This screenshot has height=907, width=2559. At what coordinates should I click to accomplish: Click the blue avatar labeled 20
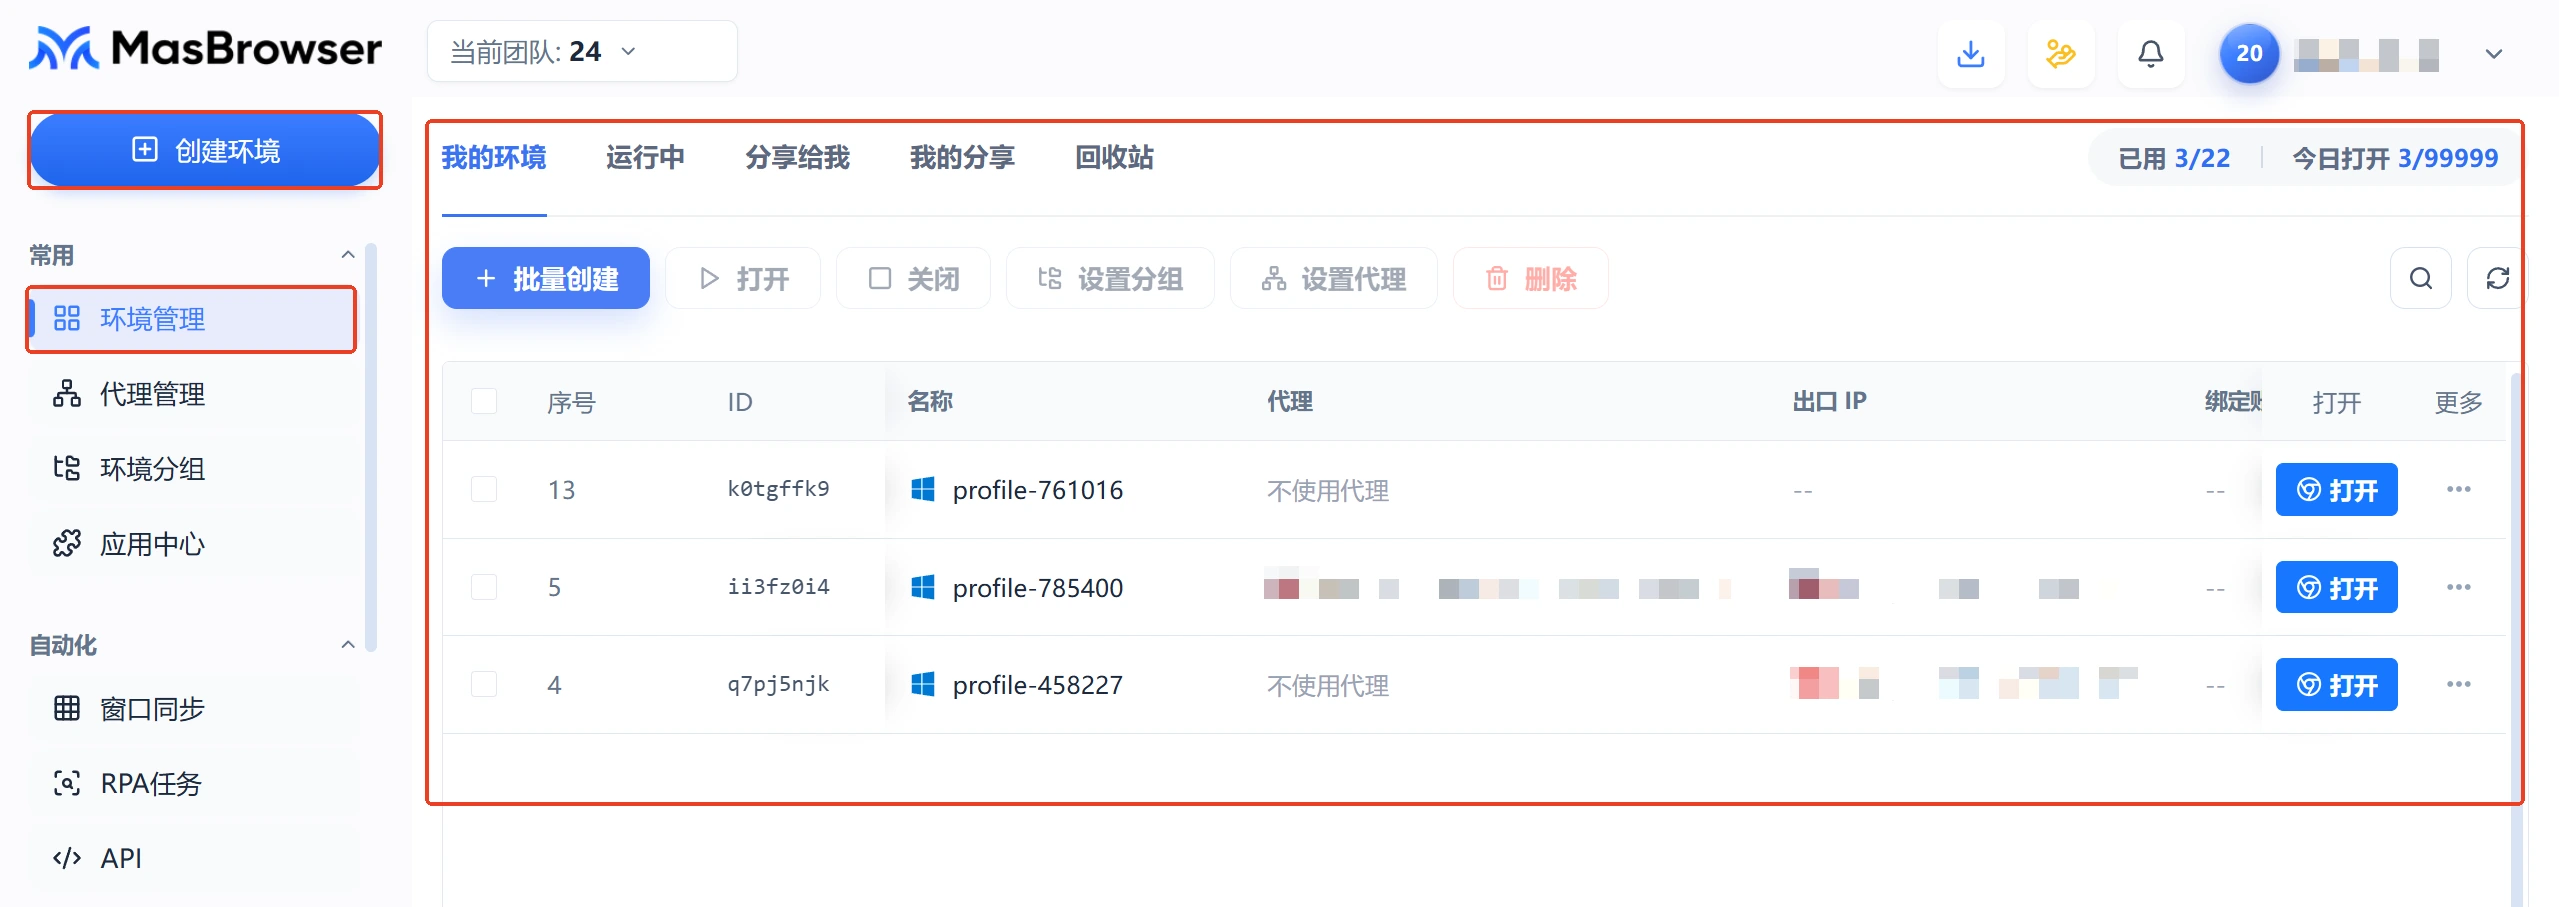coord(2249,53)
